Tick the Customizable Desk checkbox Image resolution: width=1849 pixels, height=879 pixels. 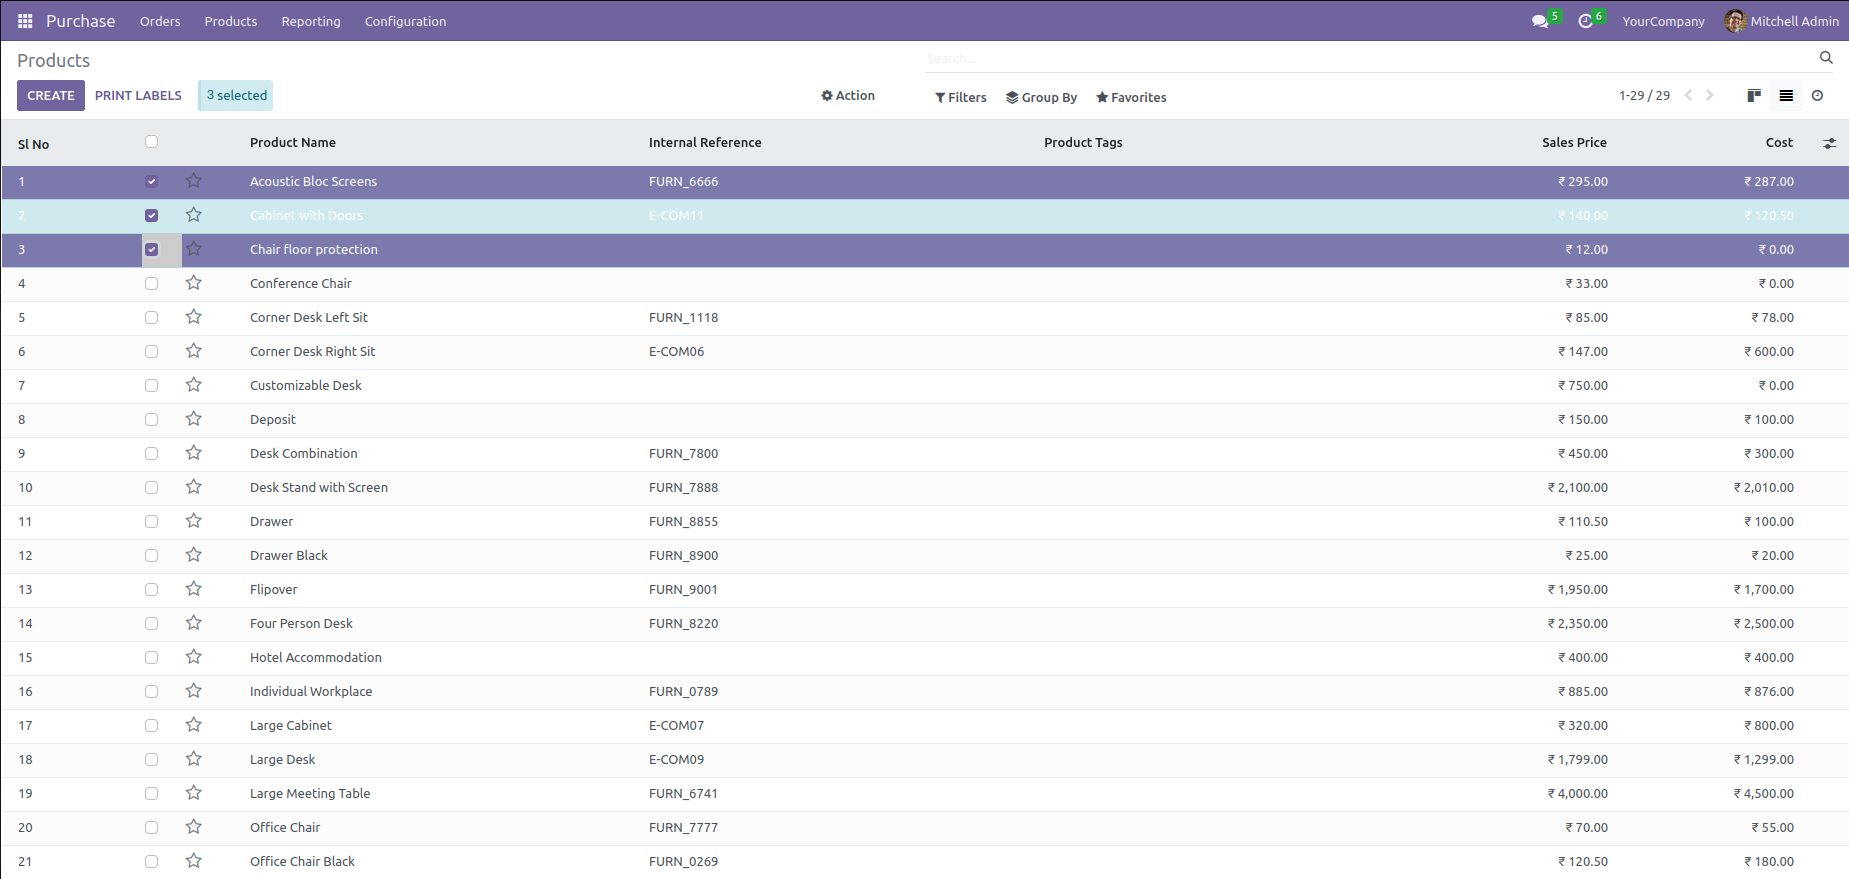coord(151,386)
